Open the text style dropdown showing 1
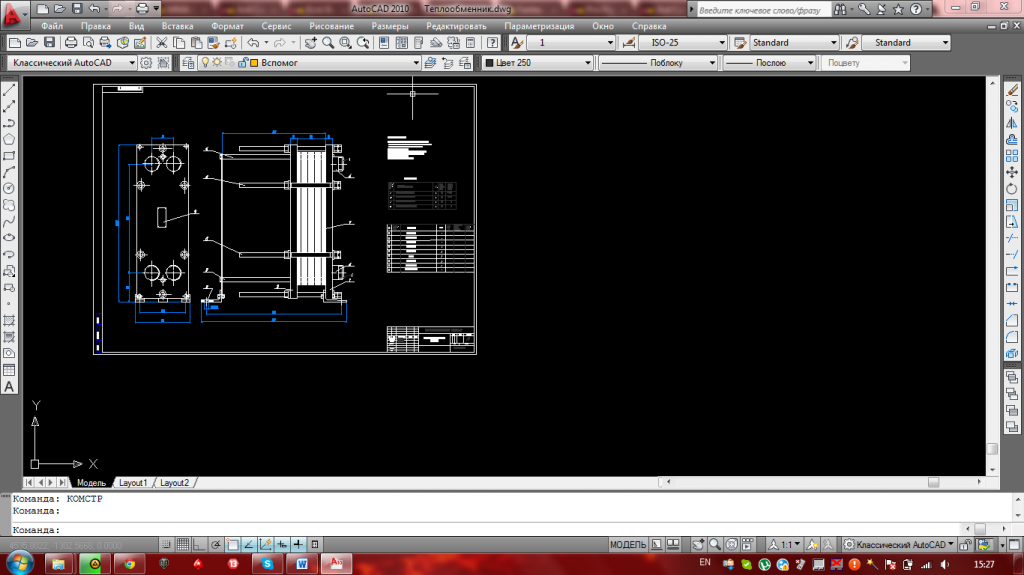The height and width of the screenshot is (575, 1024). [571, 43]
